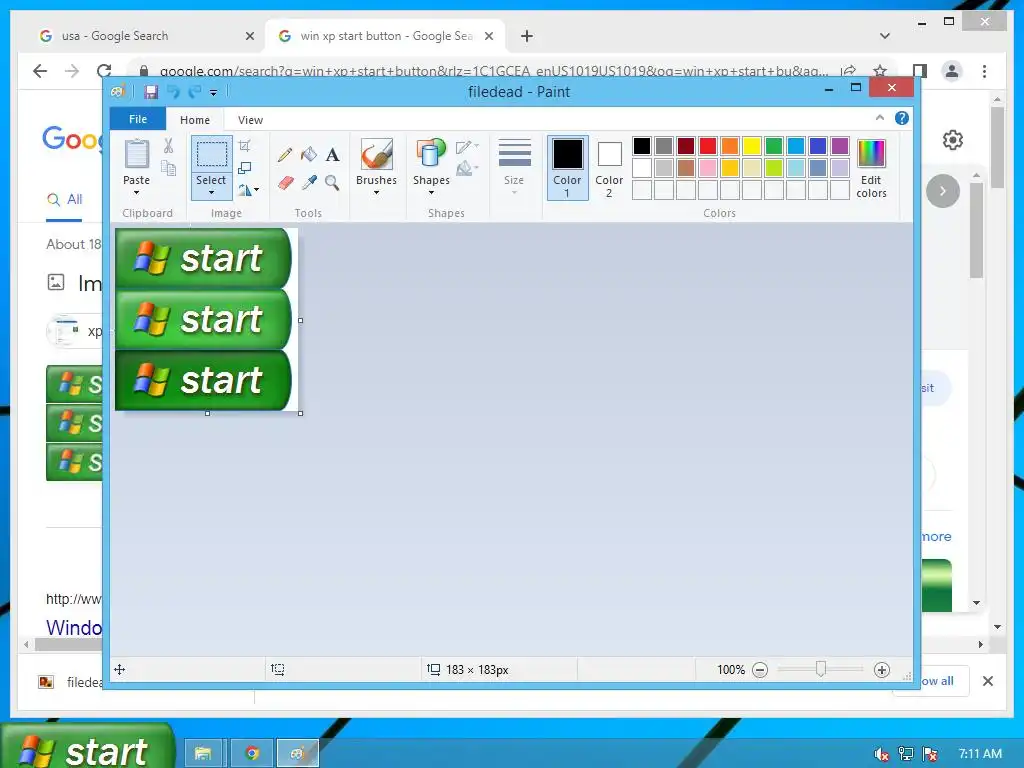Viewport: 1024px width, 768px height.
Task: Select Color 1 button
Action: click(568, 168)
